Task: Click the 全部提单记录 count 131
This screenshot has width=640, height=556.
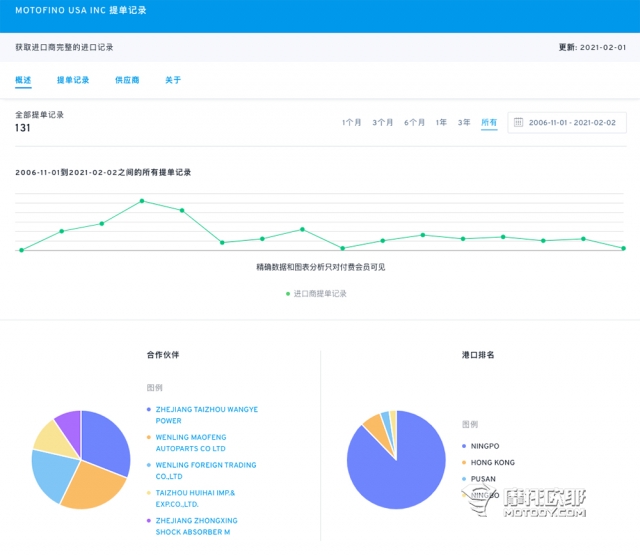Action: click(22, 128)
